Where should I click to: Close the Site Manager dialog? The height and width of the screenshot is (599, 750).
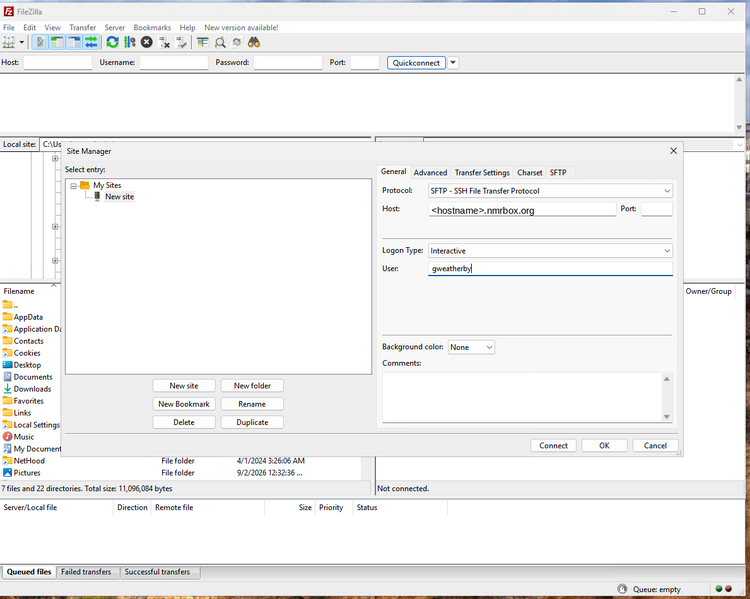click(x=673, y=151)
